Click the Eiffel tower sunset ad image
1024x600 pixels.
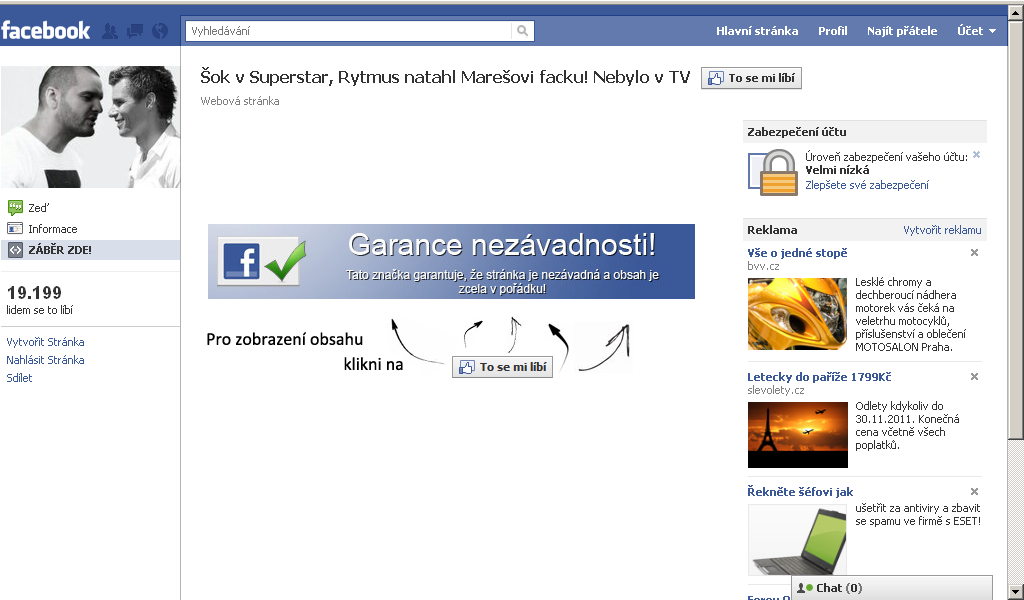(x=797, y=435)
